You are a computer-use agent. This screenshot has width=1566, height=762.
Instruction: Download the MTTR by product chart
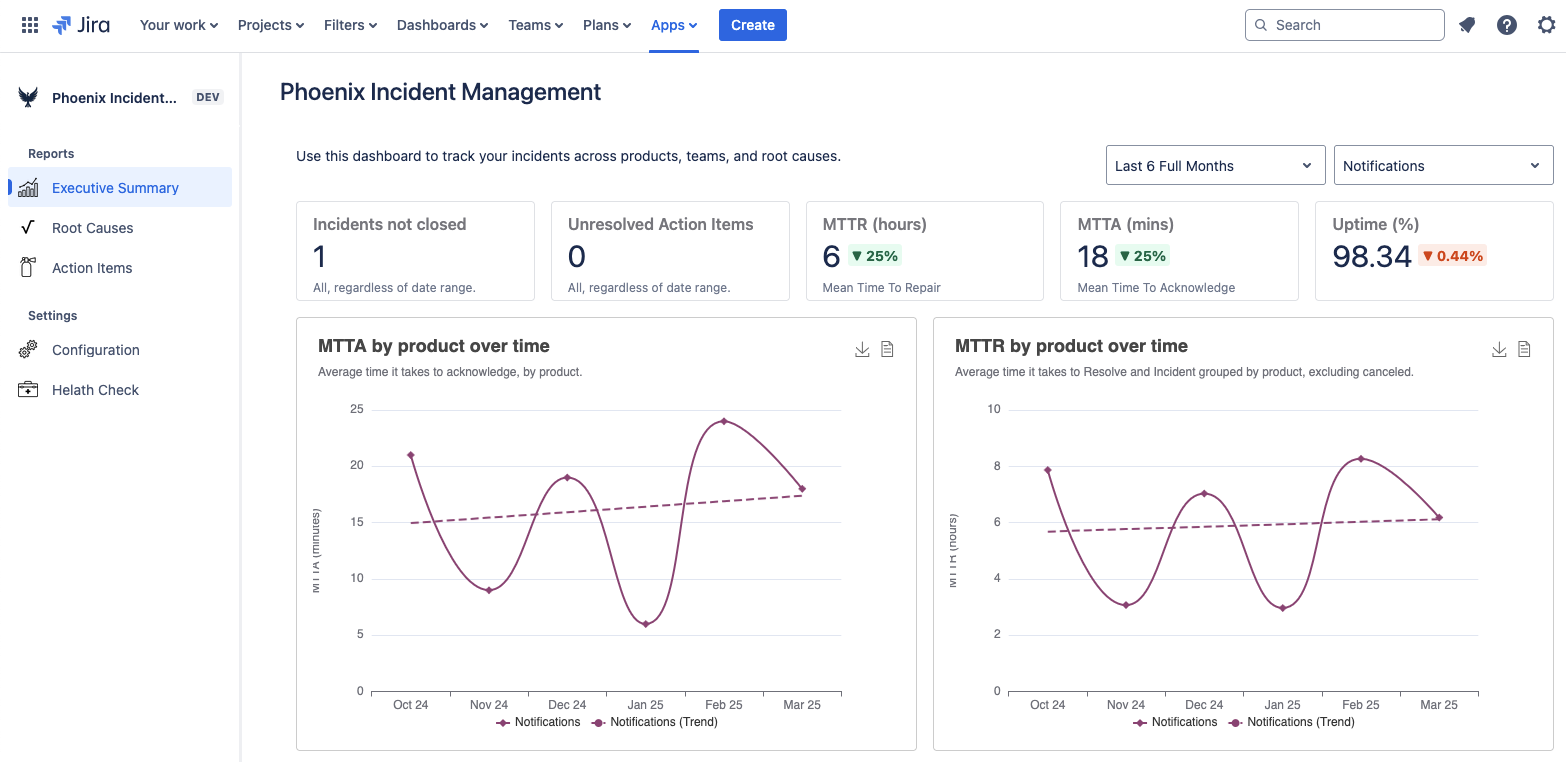1499,349
